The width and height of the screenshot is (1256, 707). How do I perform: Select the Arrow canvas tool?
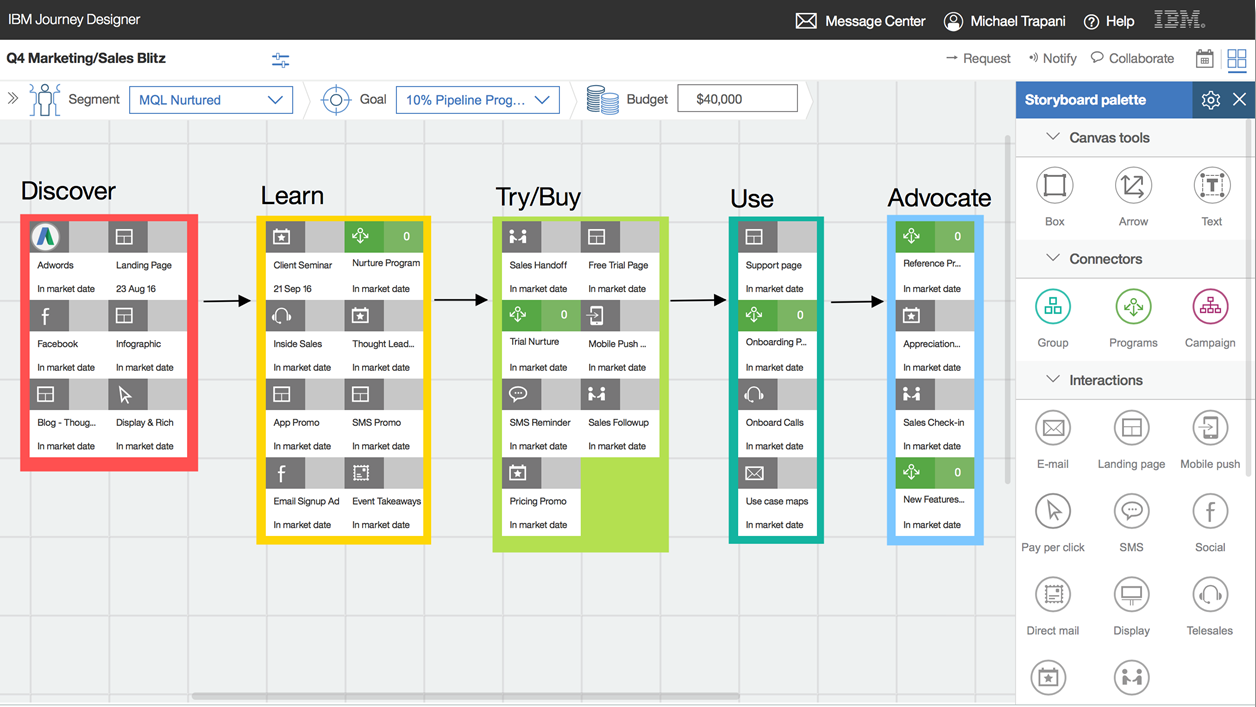click(x=1132, y=185)
